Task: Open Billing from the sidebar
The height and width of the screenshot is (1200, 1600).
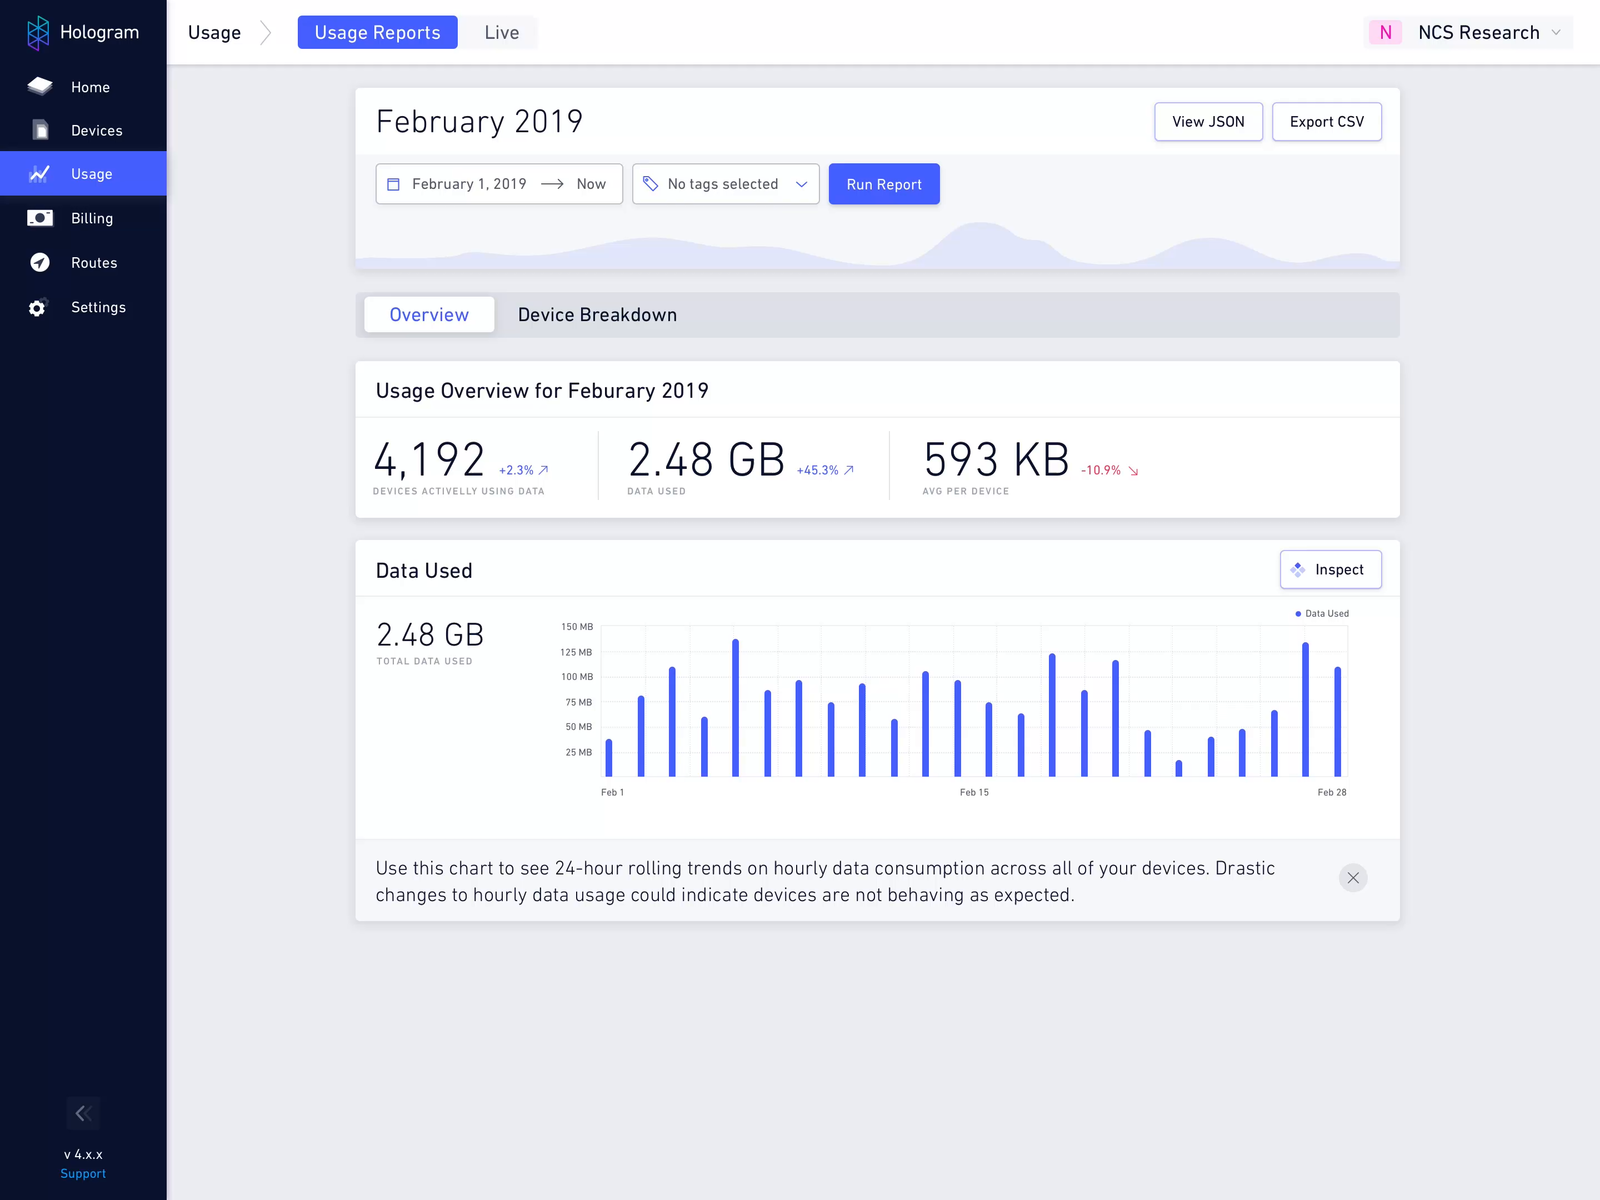Action: pyautogui.click(x=40, y=218)
